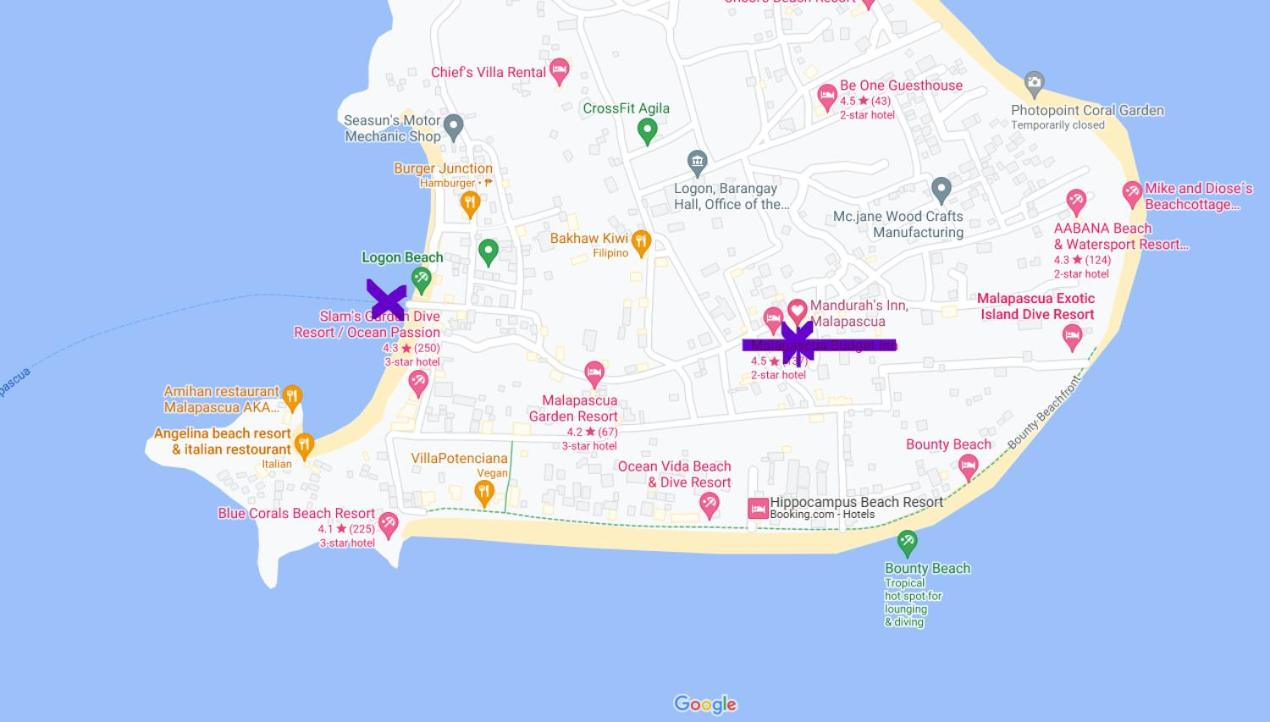Click the Photopoint Coral Garden camera icon

[x=1034, y=83]
